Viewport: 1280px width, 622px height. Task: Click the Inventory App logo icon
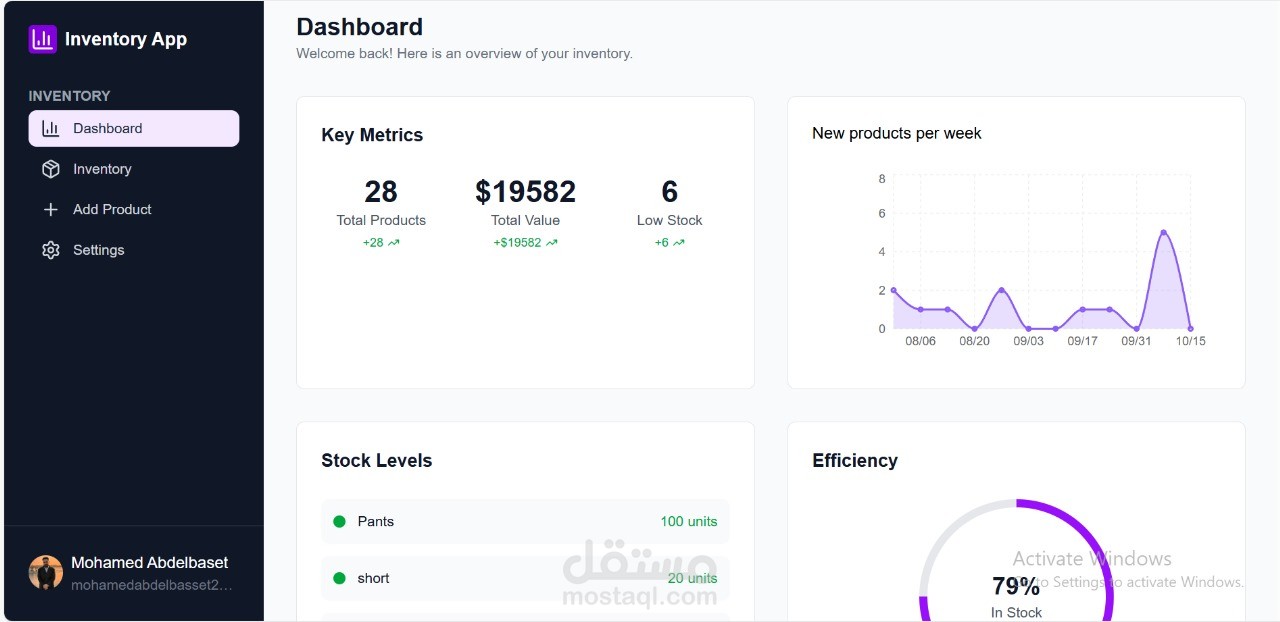point(43,39)
